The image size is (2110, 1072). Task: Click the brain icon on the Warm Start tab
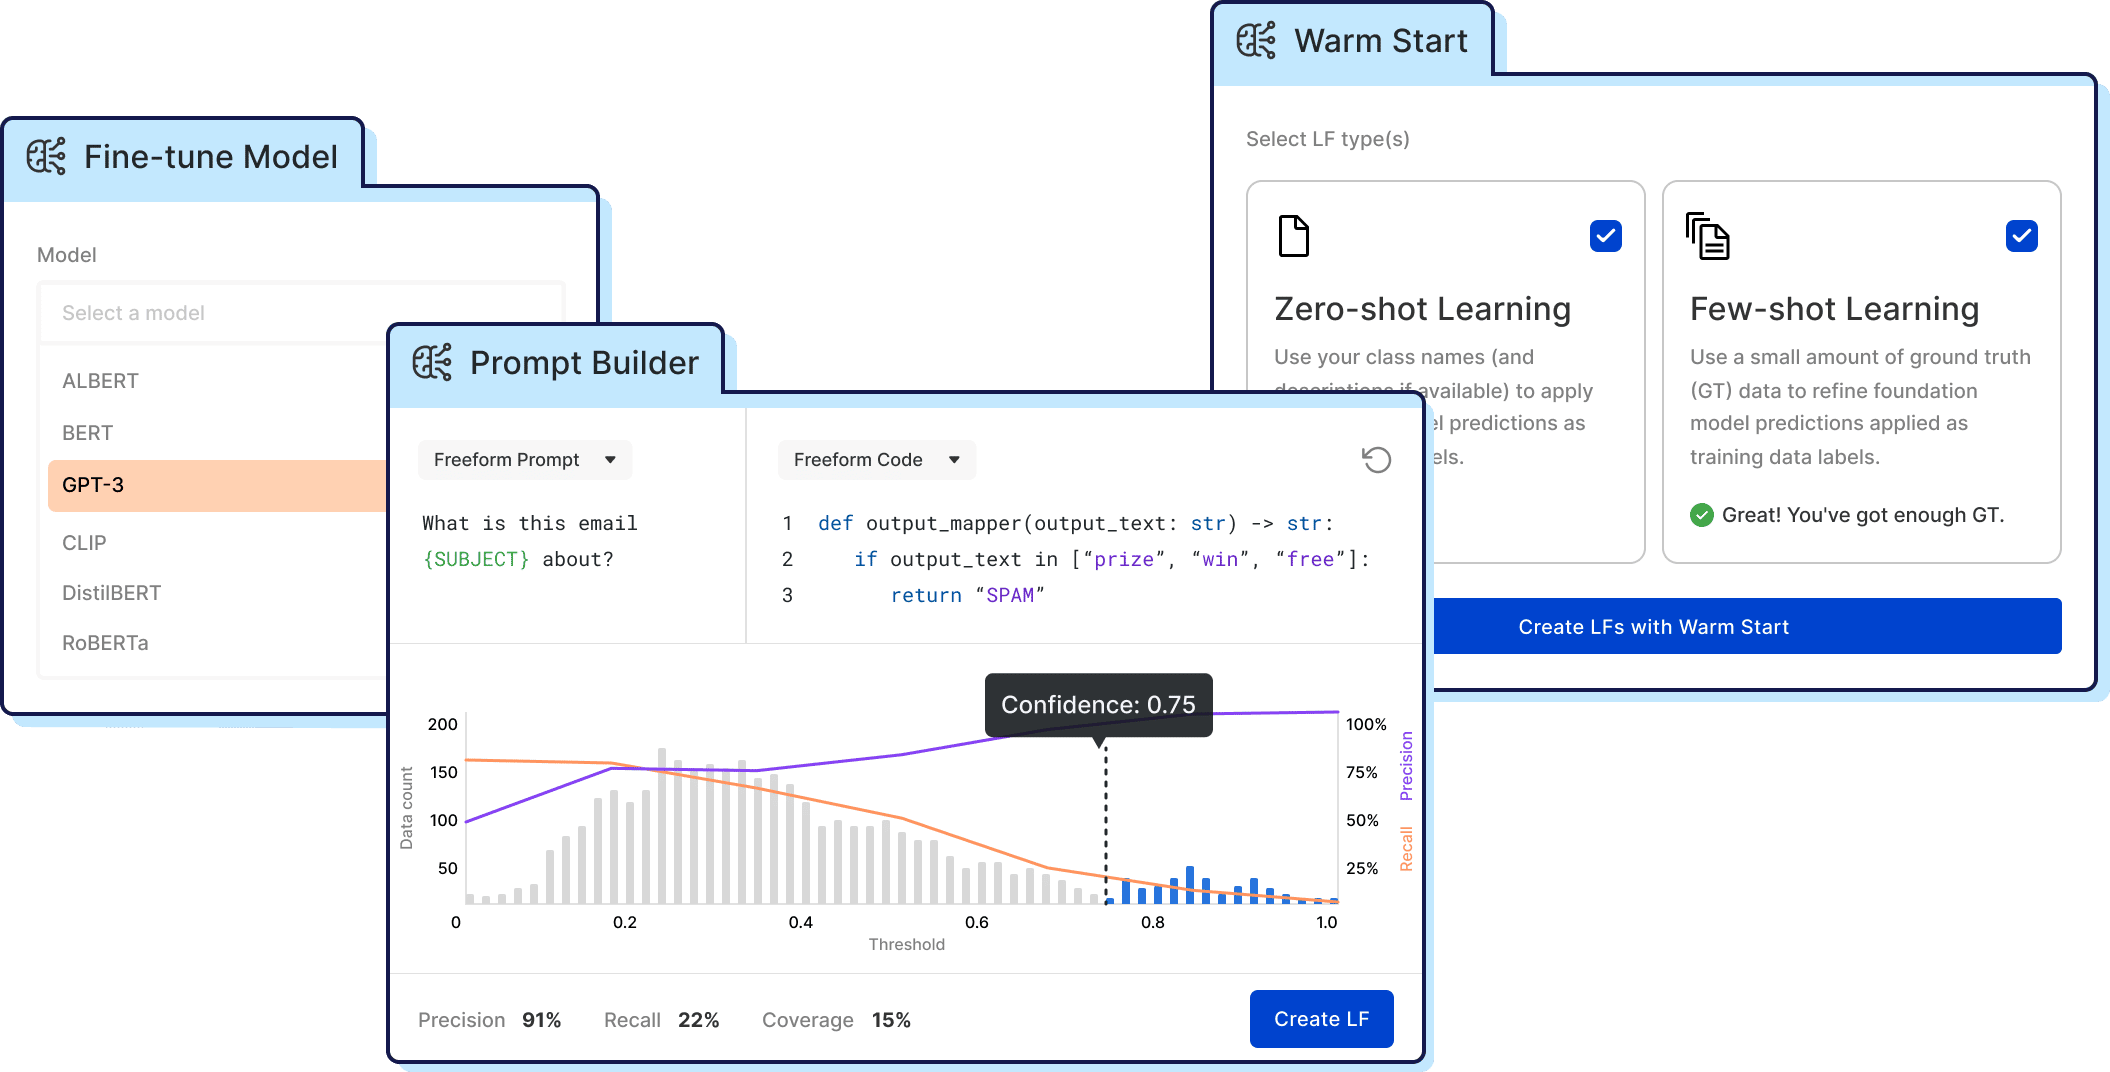coord(1256,41)
